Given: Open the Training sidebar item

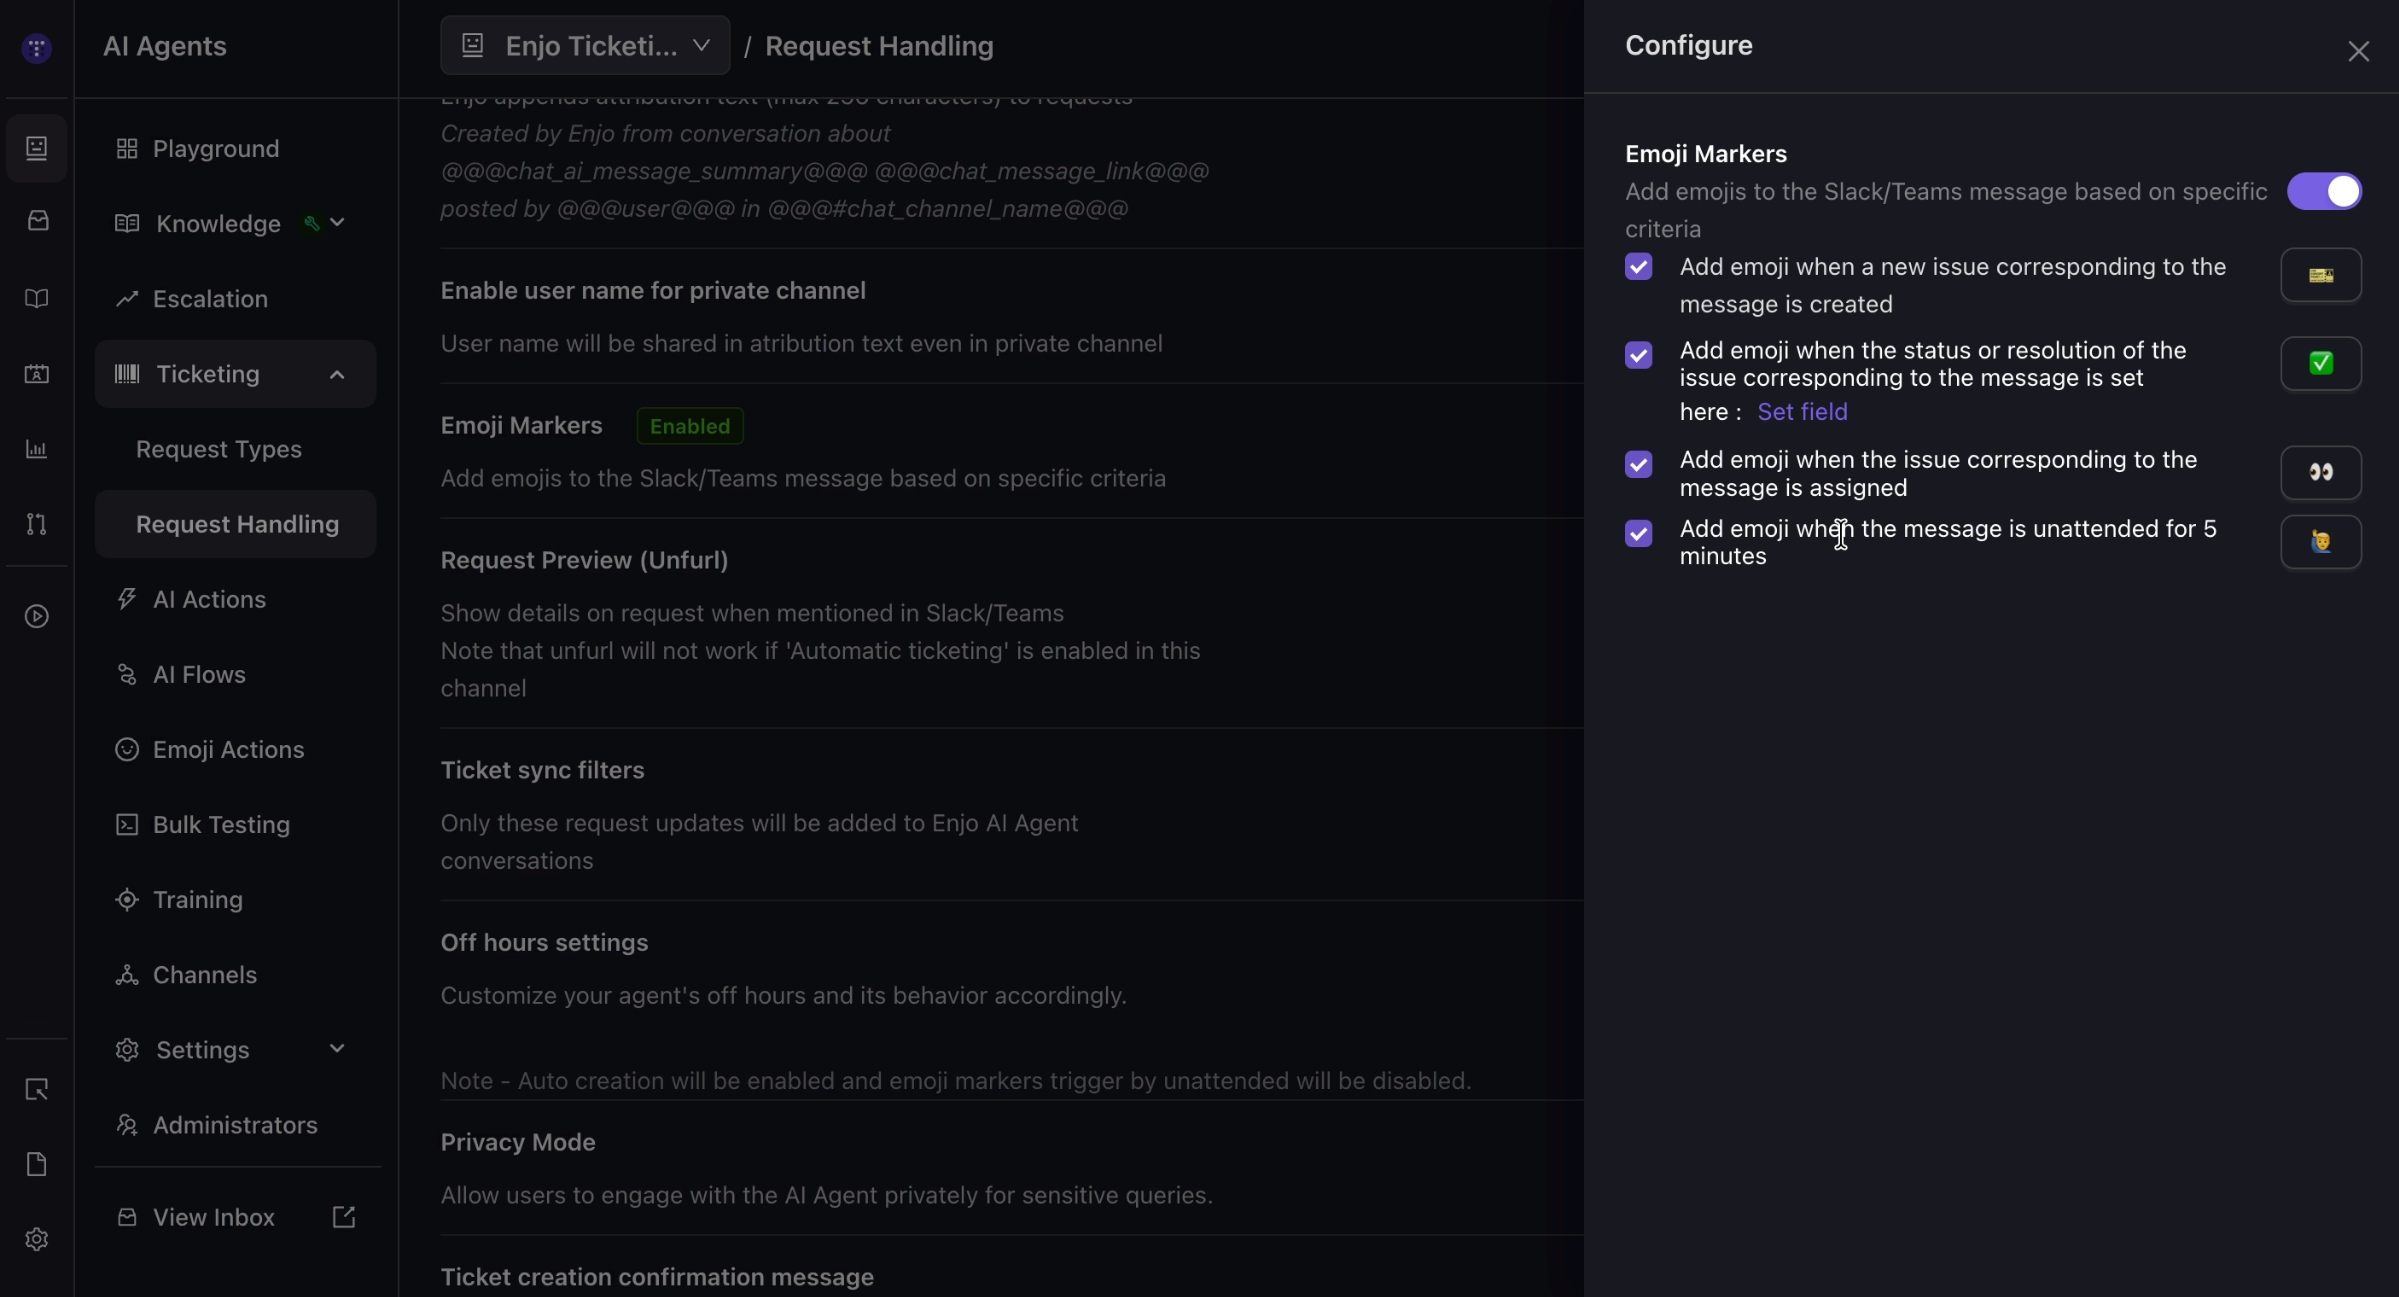Looking at the screenshot, I should click(197, 899).
